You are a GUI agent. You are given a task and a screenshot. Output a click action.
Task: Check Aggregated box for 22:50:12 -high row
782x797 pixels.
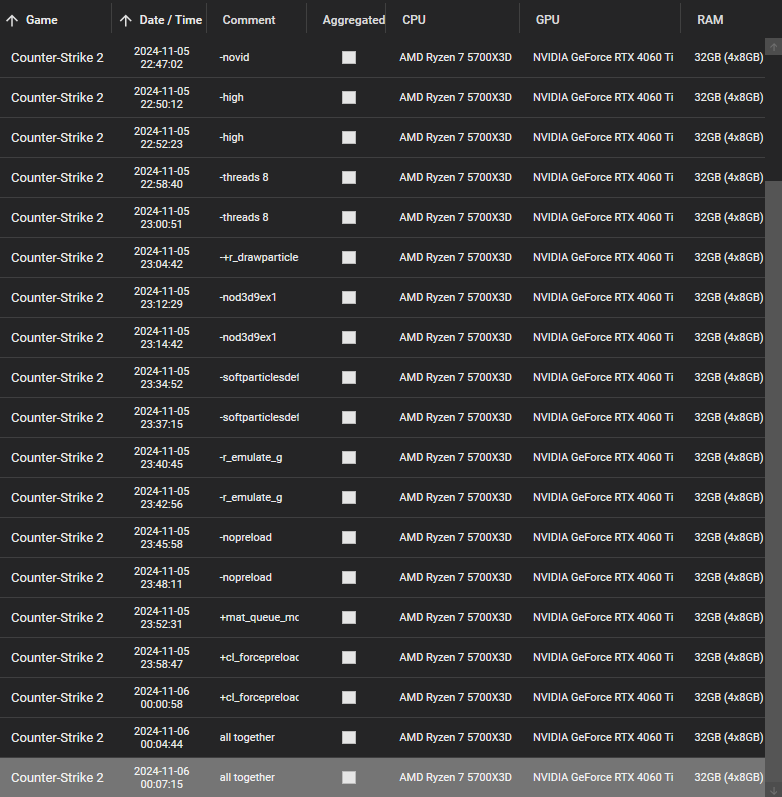pos(349,98)
